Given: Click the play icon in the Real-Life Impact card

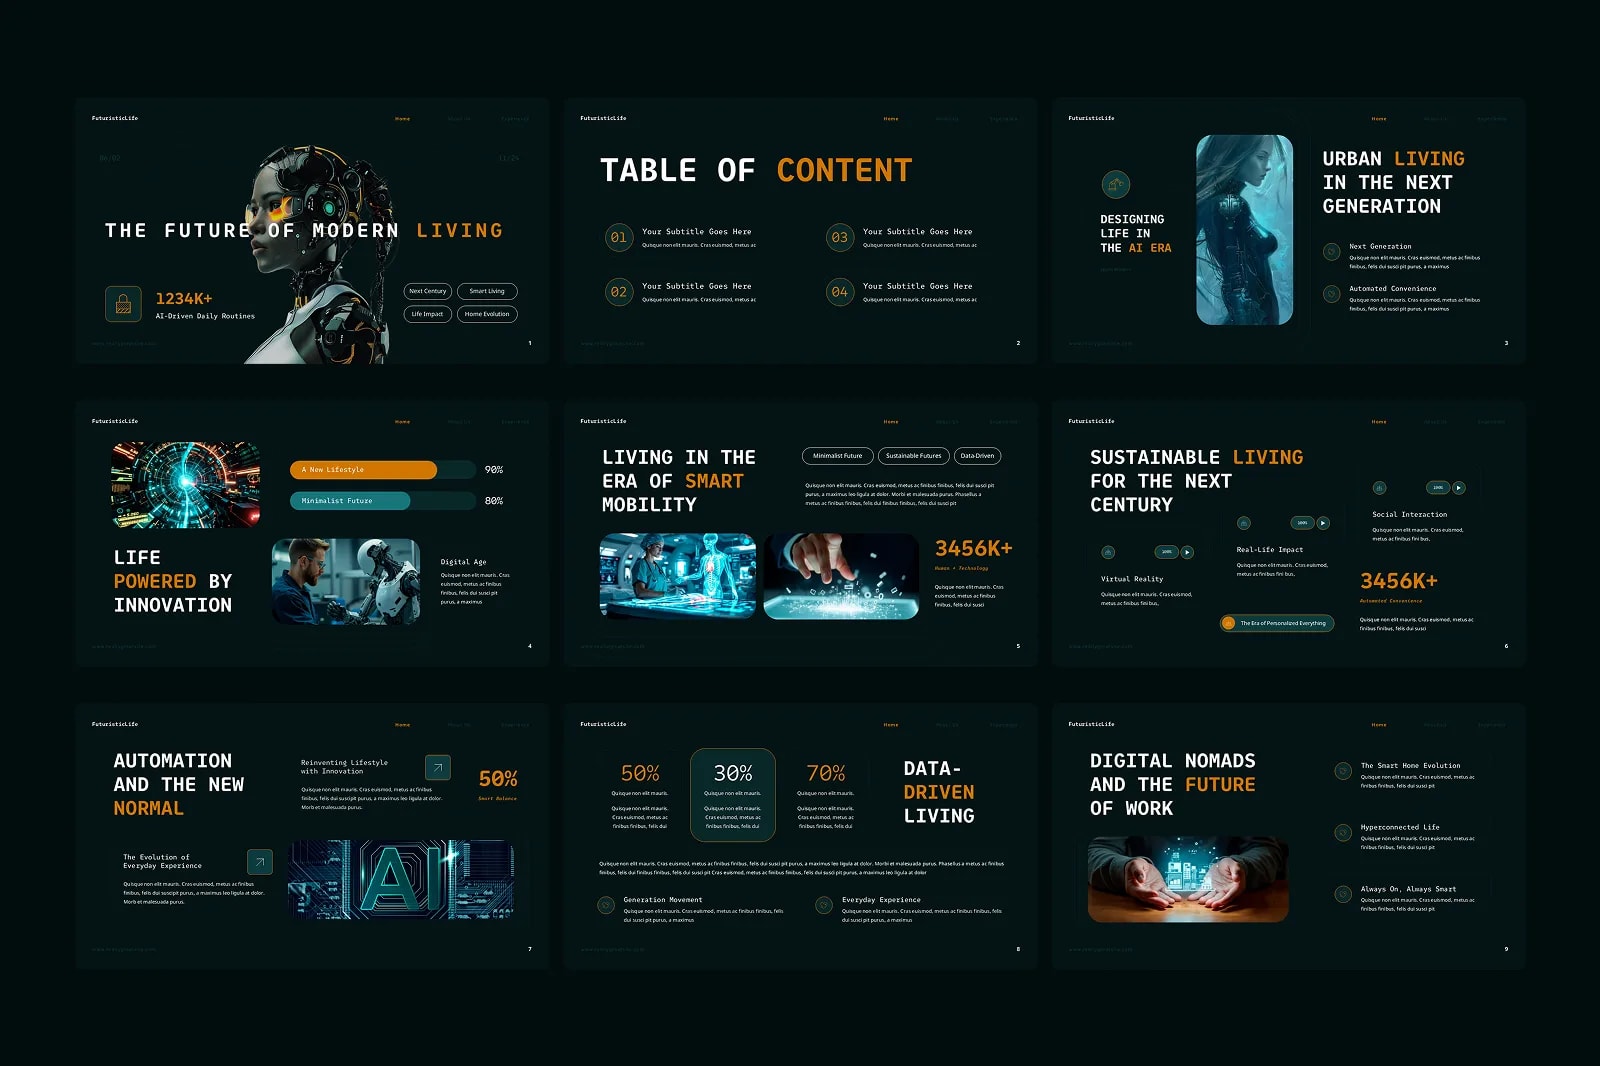Looking at the screenshot, I should [1323, 523].
